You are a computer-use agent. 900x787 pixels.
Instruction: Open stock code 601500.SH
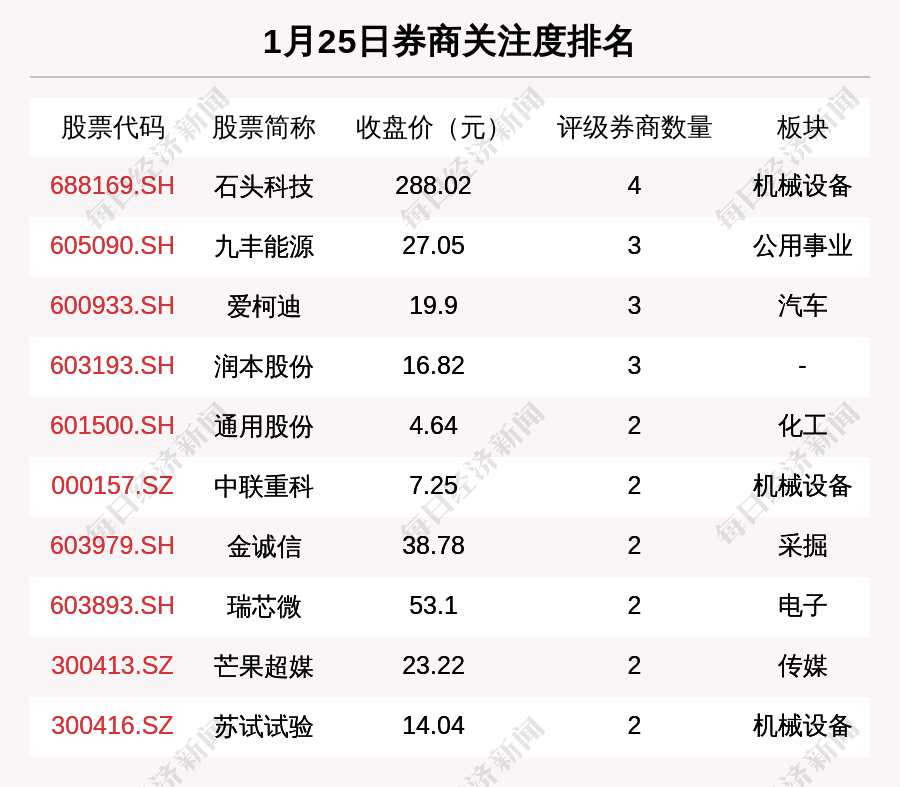[112, 426]
